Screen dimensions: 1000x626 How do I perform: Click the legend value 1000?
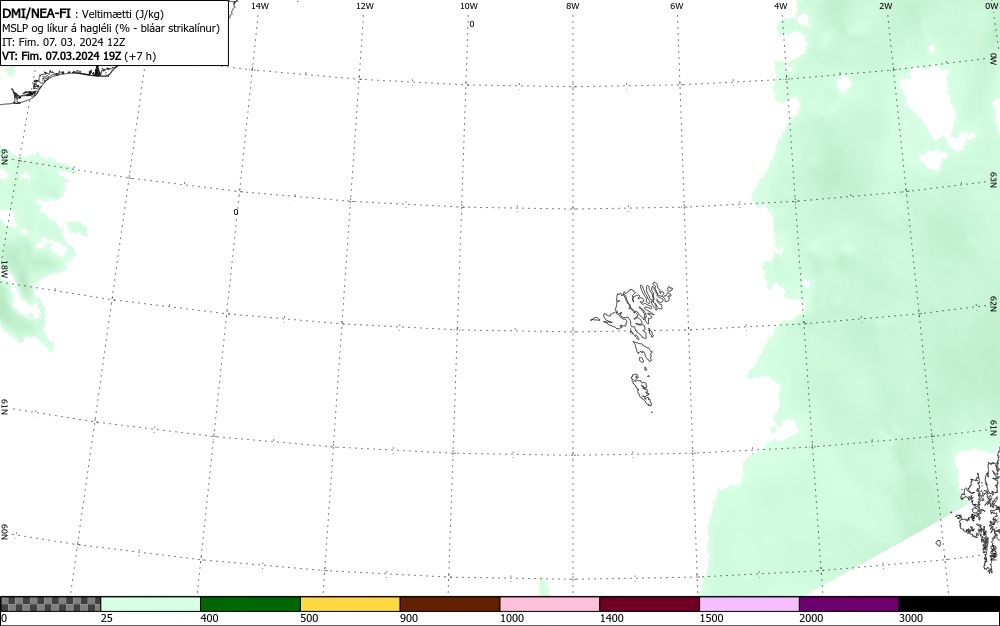click(x=511, y=618)
